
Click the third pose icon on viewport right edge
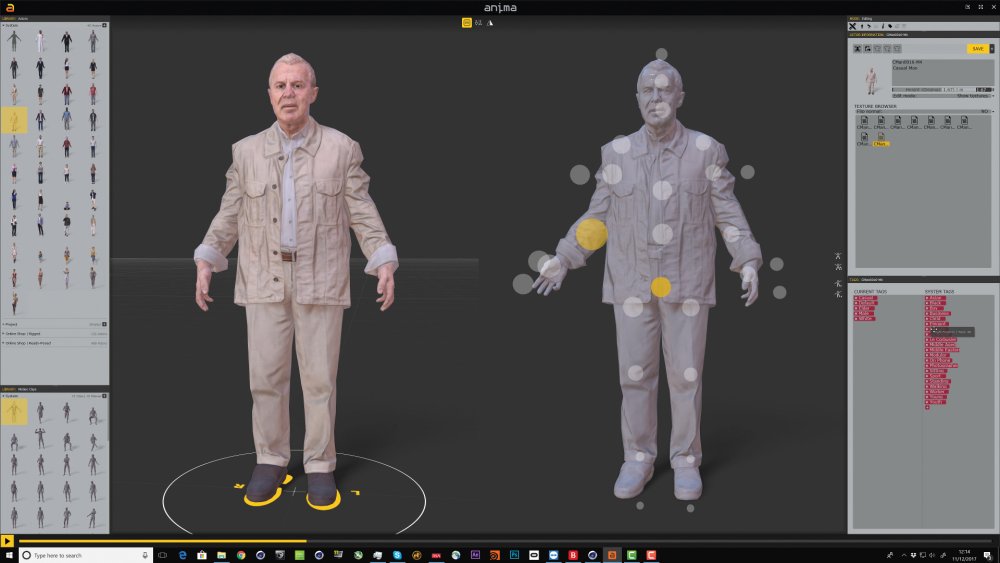(838, 283)
